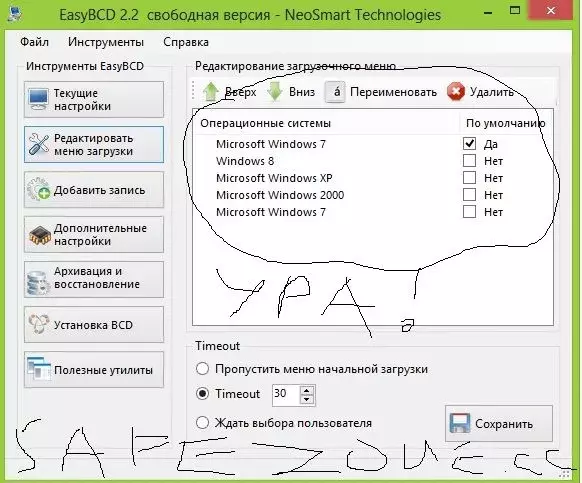Click the Да value in default column

tap(491, 144)
